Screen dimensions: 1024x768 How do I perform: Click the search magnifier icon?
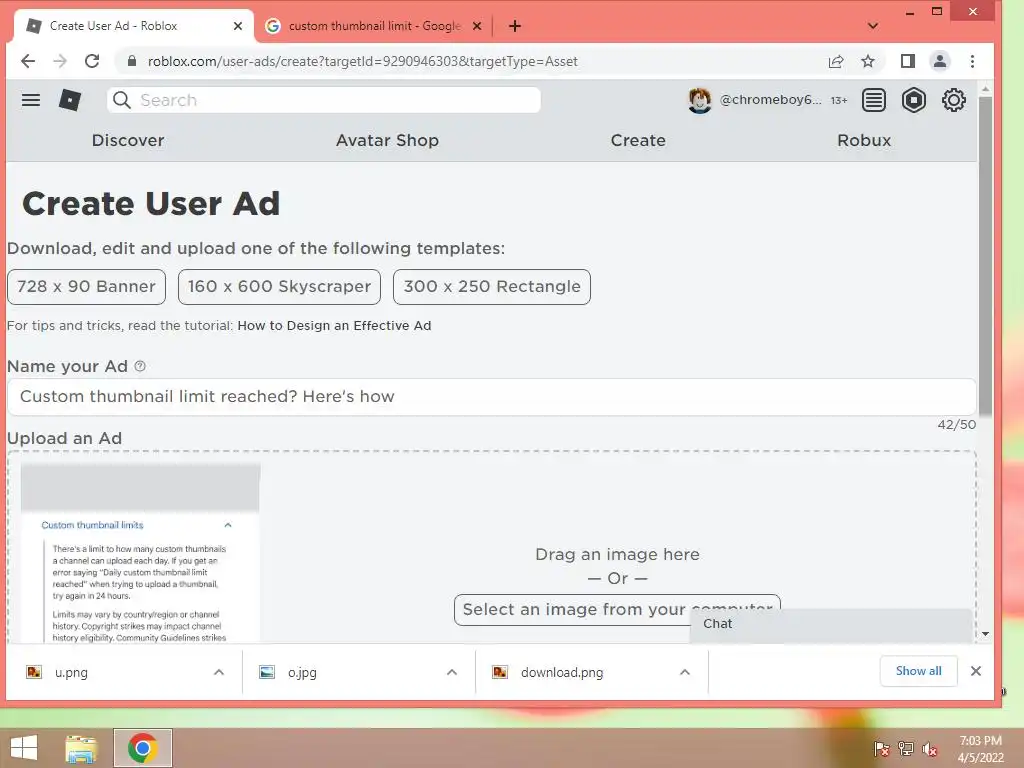121,100
